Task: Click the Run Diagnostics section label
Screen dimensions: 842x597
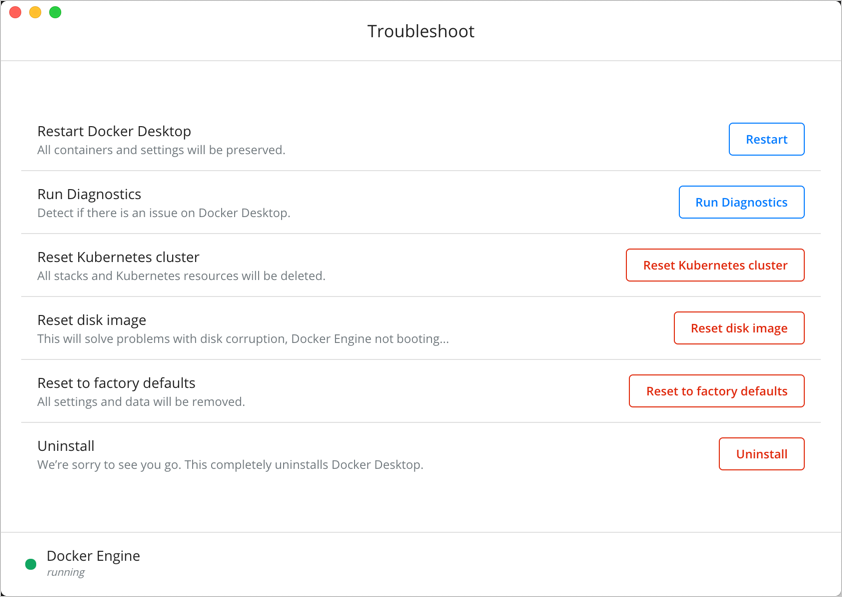Action: (x=88, y=194)
